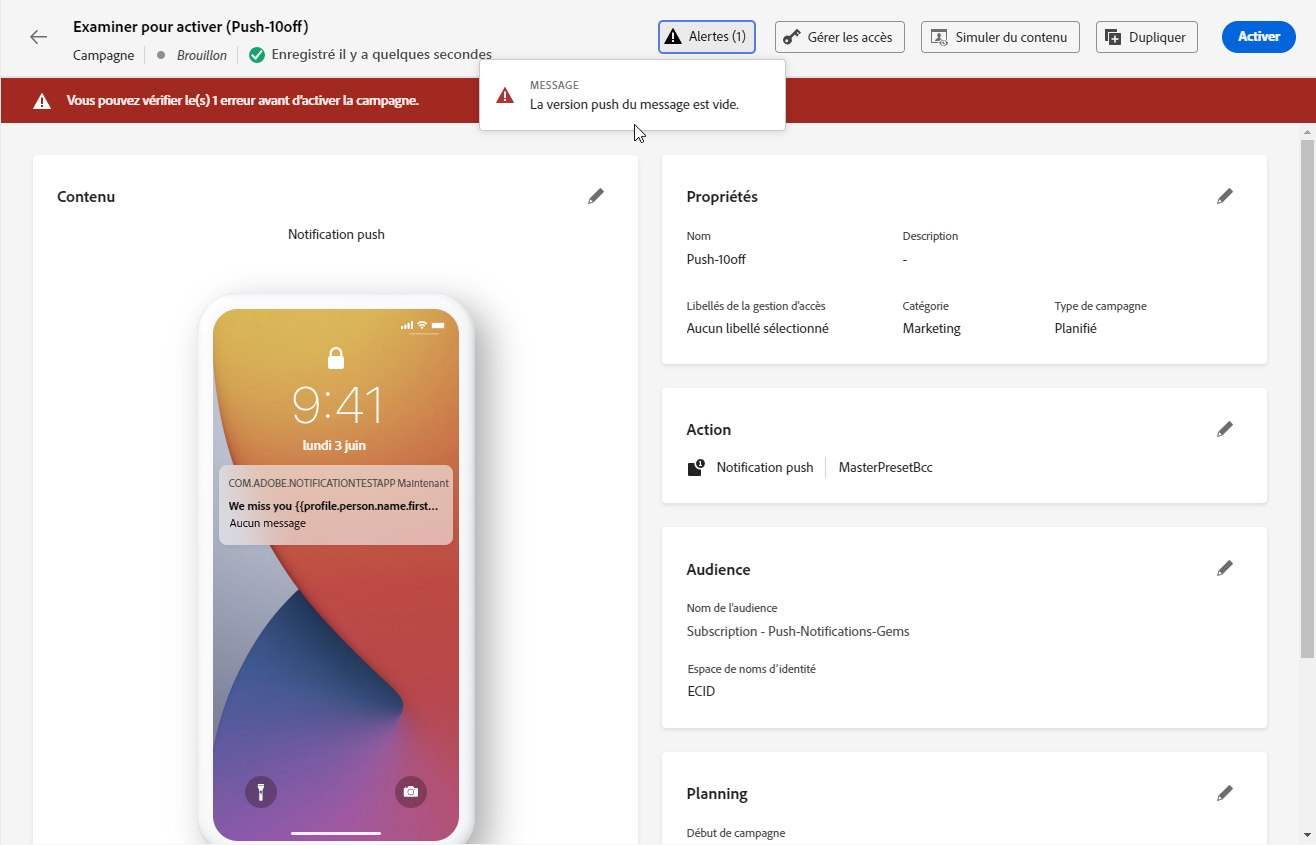
Task: Tap the flashlight icon on phone preview
Action: [x=261, y=792]
